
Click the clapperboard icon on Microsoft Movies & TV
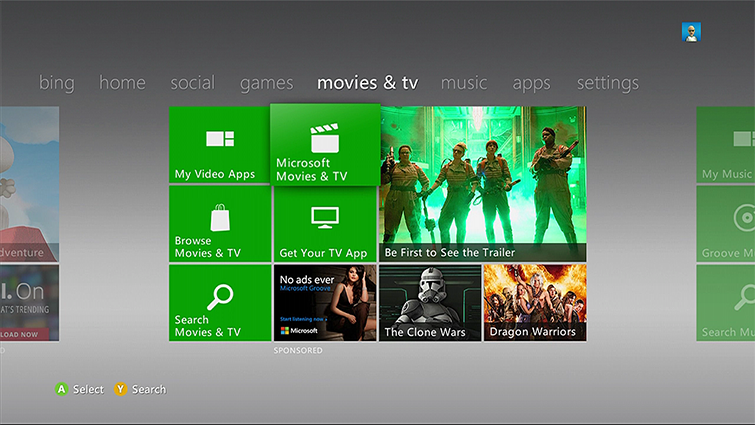click(325, 138)
